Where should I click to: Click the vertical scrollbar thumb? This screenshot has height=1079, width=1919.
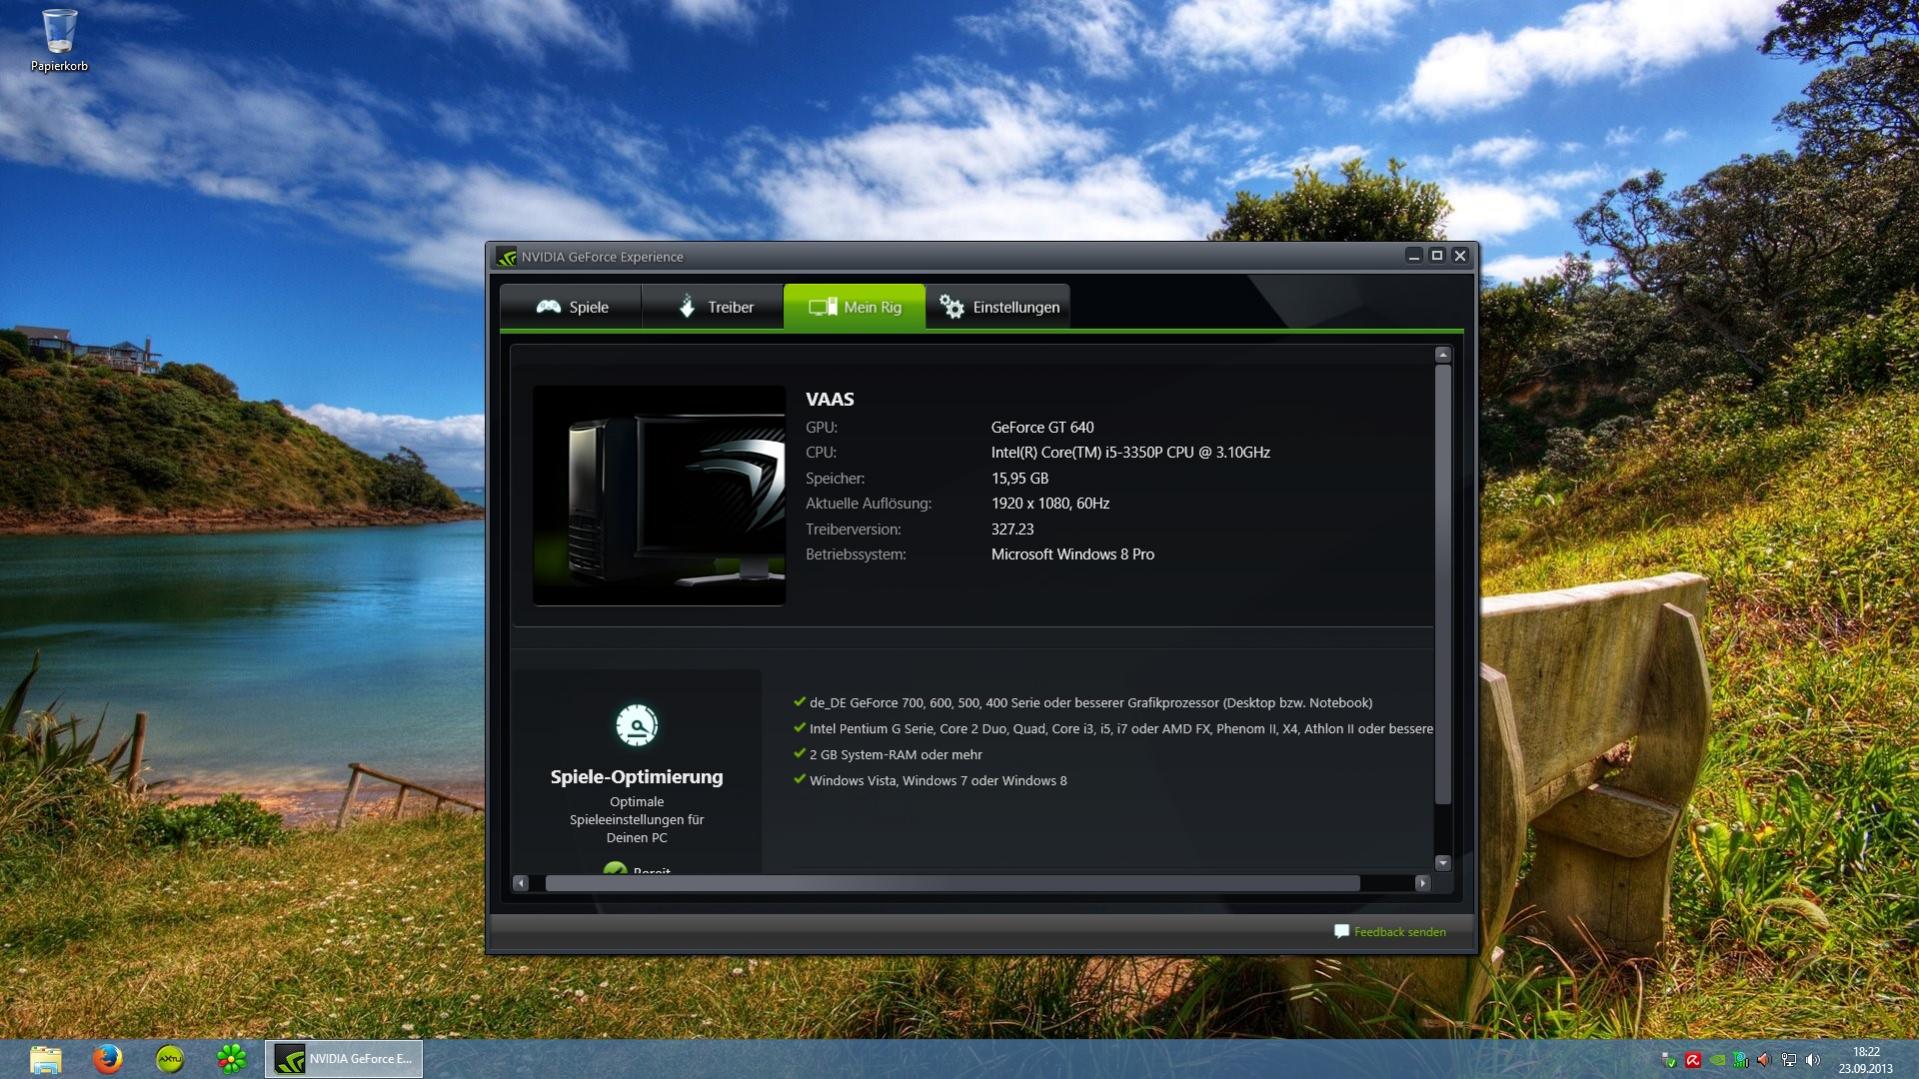(x=1442, y=584)
